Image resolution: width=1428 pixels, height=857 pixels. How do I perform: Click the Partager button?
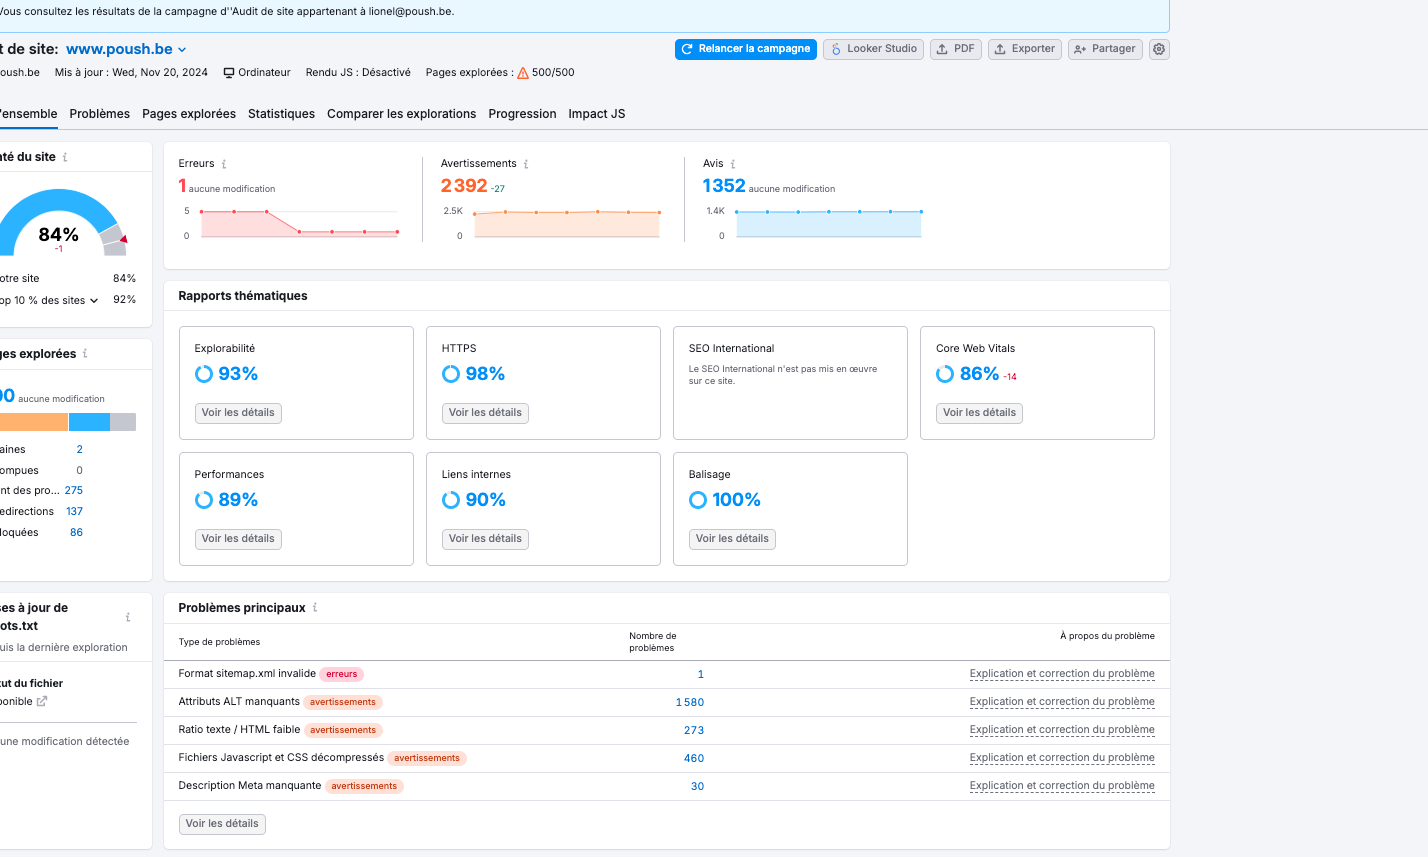click(1104, 49)
